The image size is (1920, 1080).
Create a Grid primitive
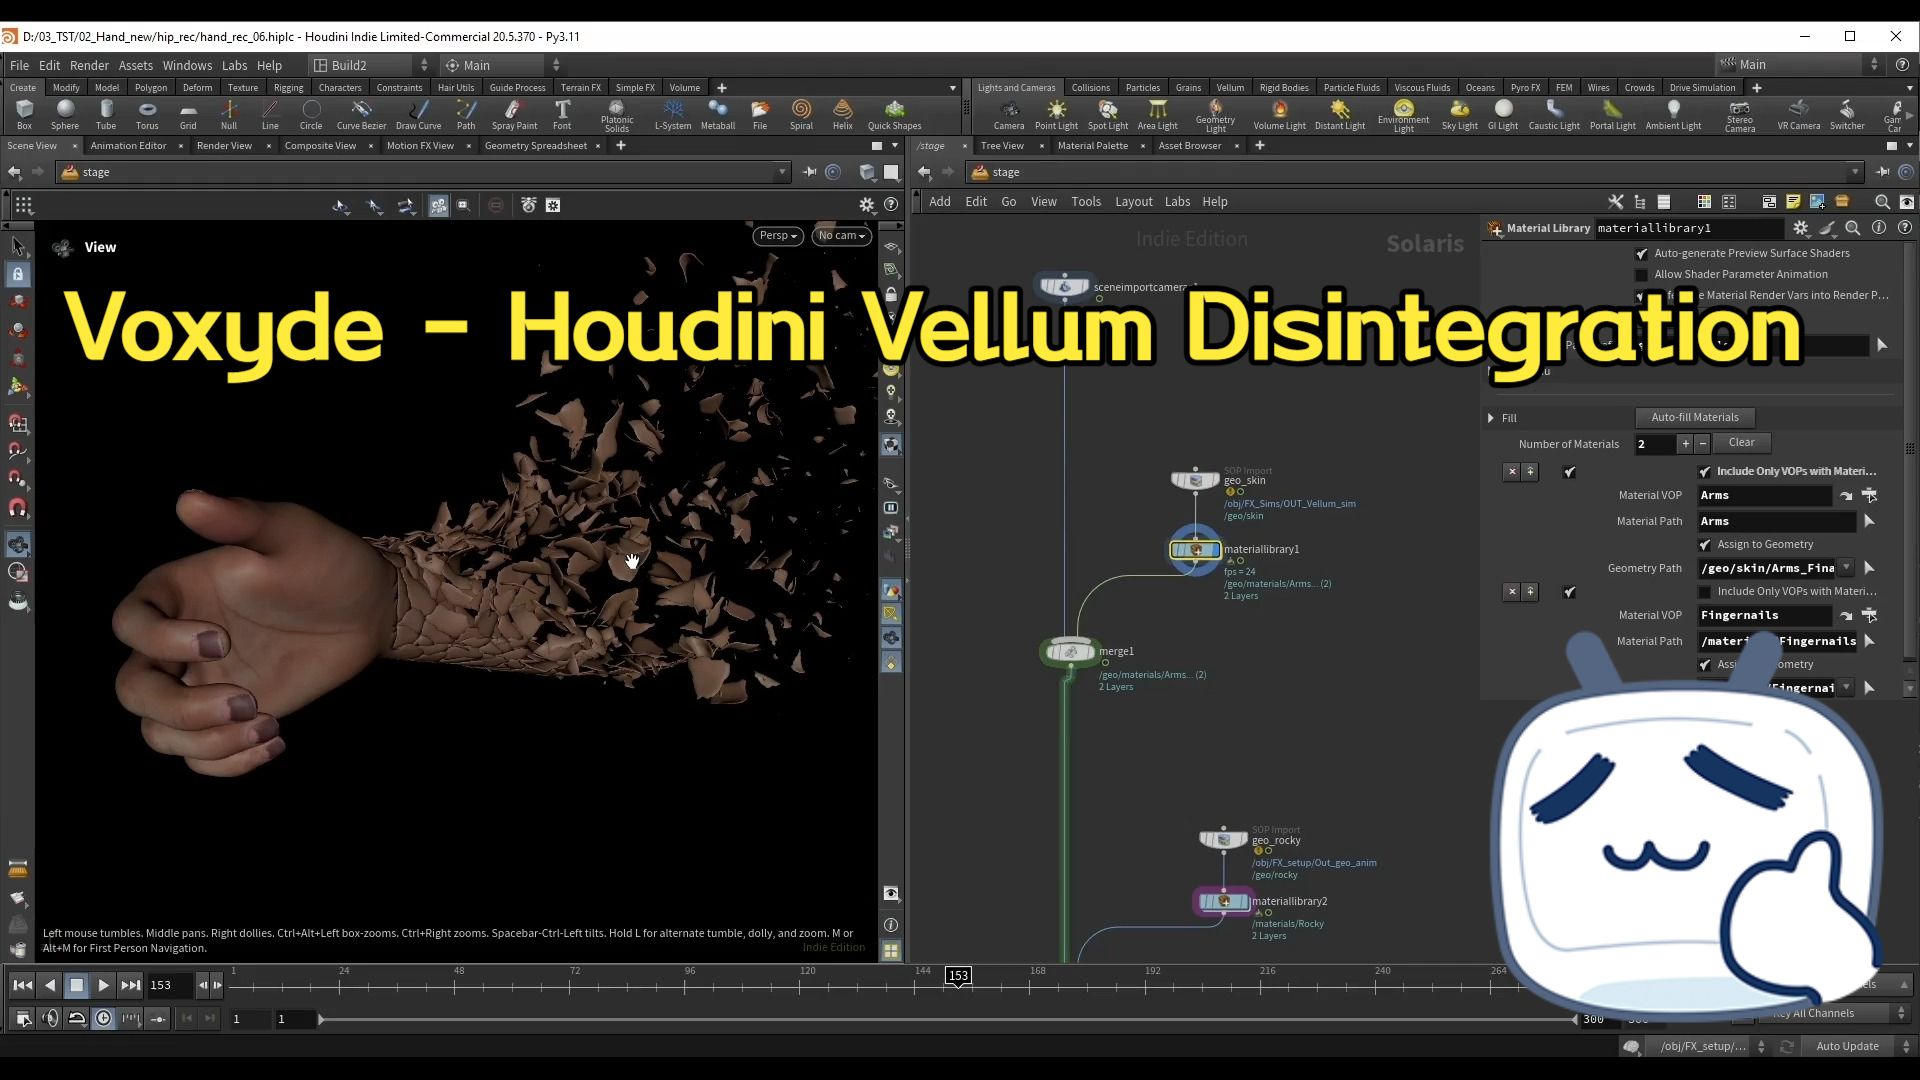point(188,114)
